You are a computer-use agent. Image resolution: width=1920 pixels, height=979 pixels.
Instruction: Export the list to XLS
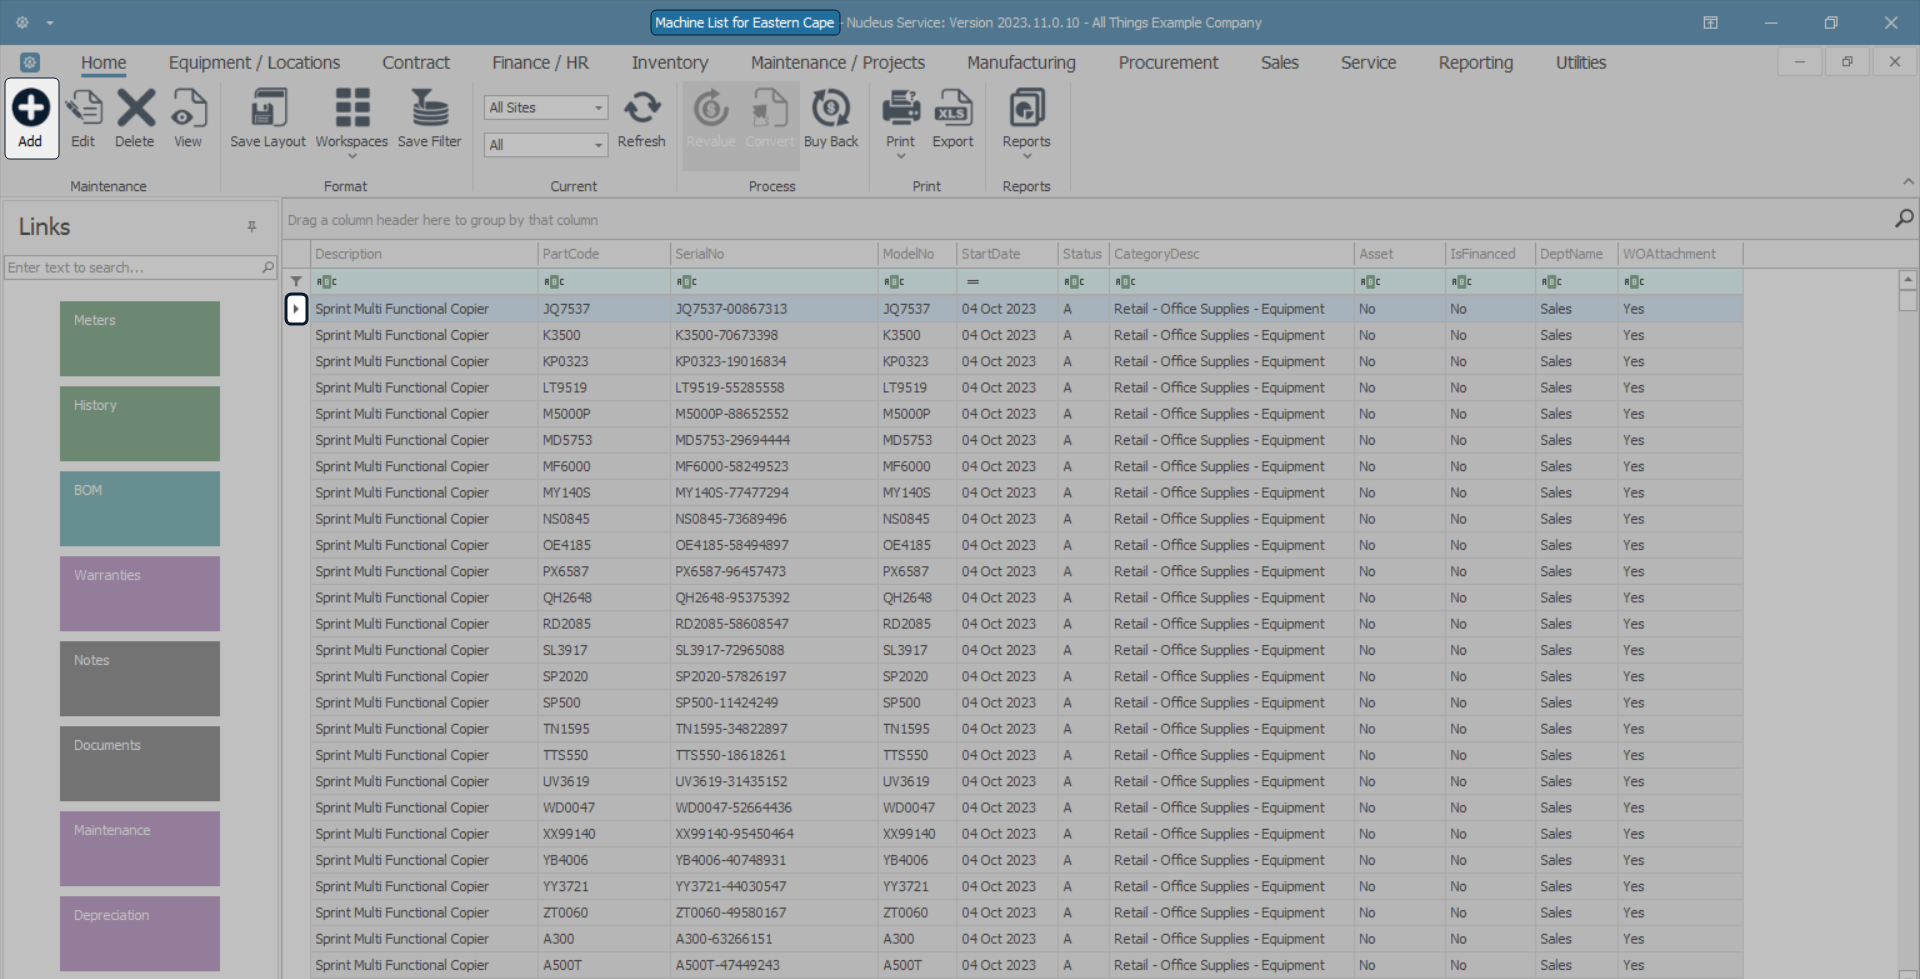(953, 108)
